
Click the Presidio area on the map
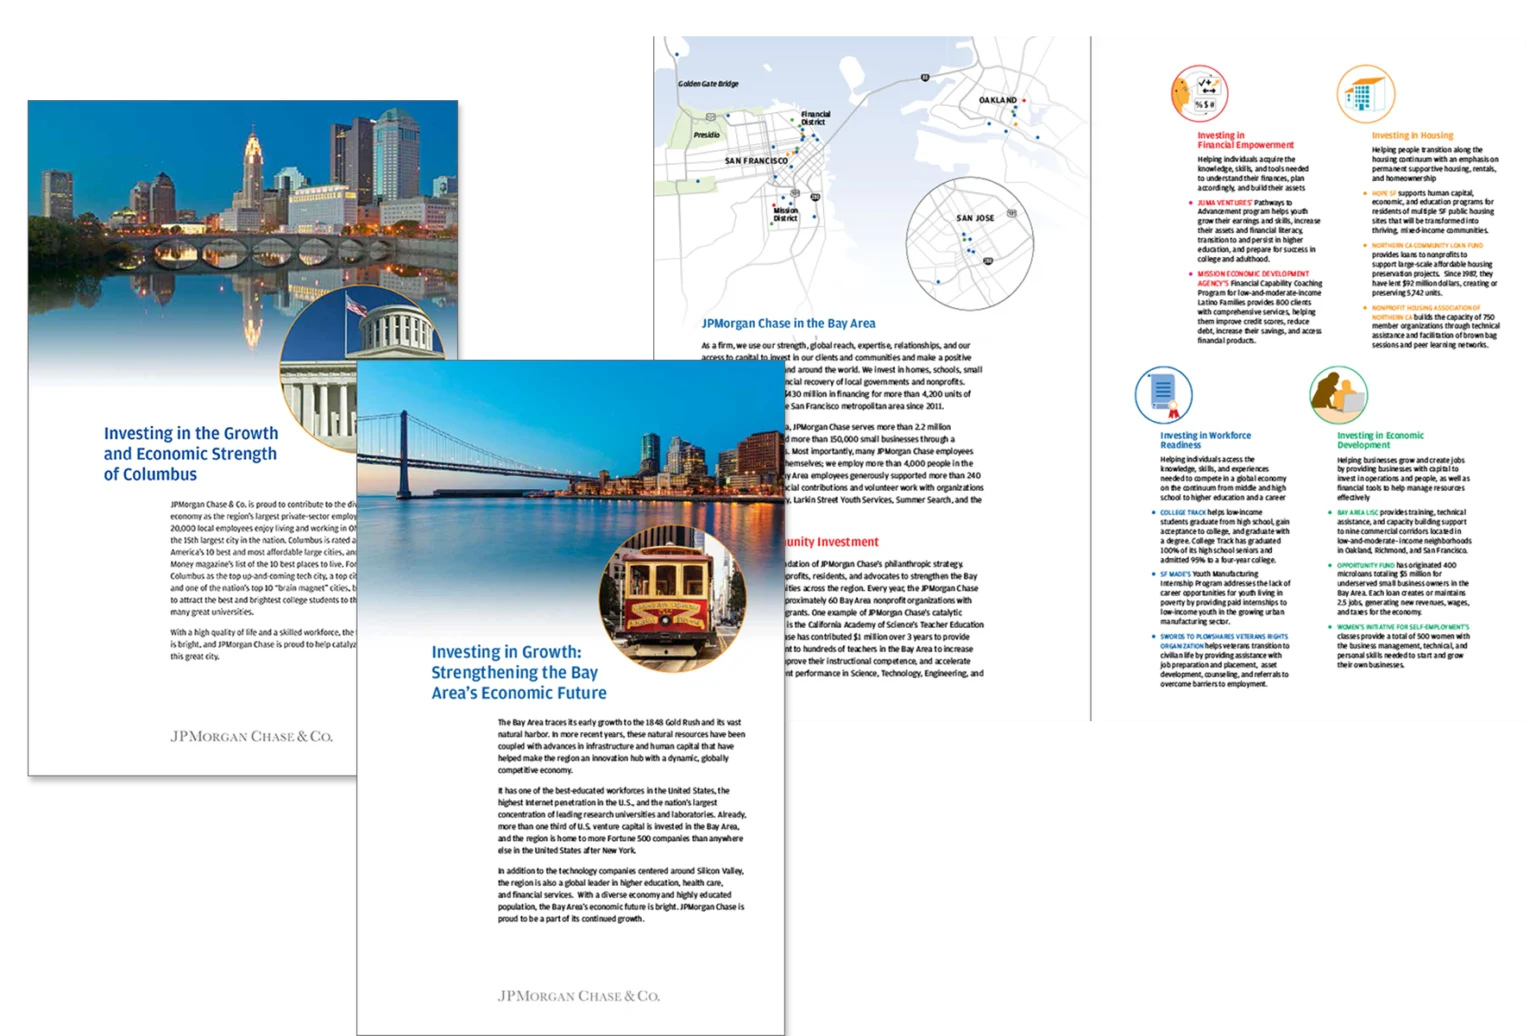[x=707, y=134]
